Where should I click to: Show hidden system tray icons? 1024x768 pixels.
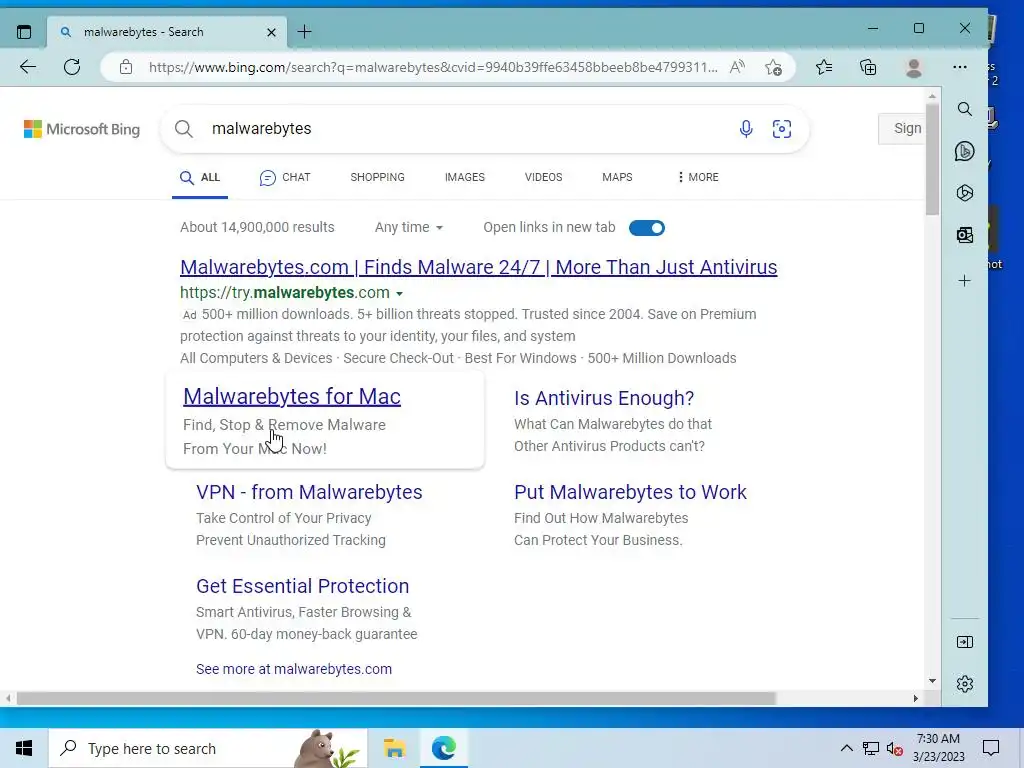click(846, 748)
